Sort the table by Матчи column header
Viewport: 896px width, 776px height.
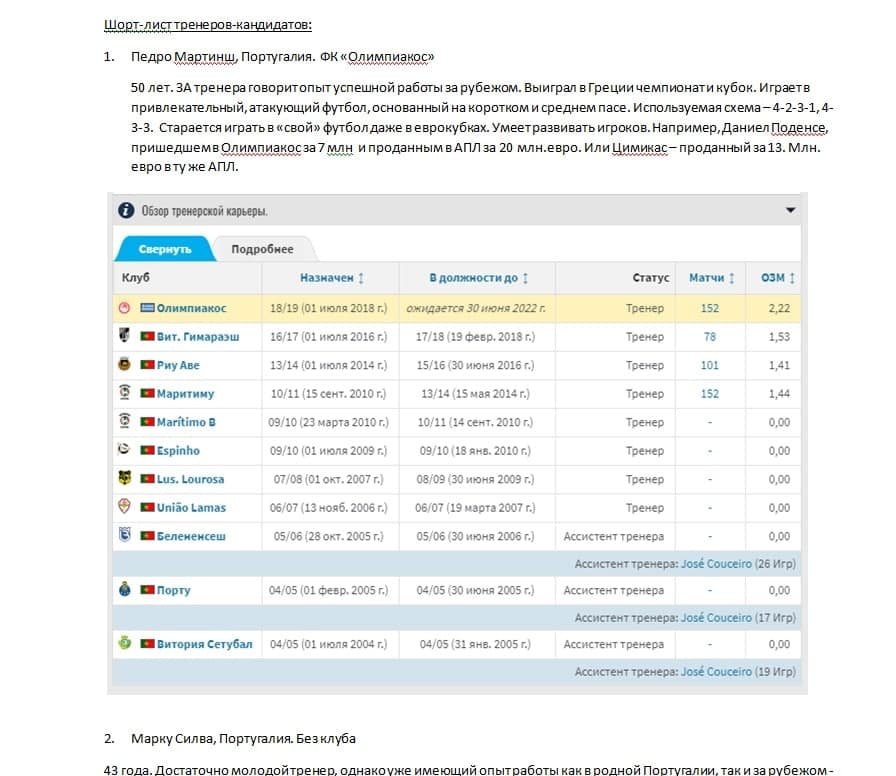(712, 278)
